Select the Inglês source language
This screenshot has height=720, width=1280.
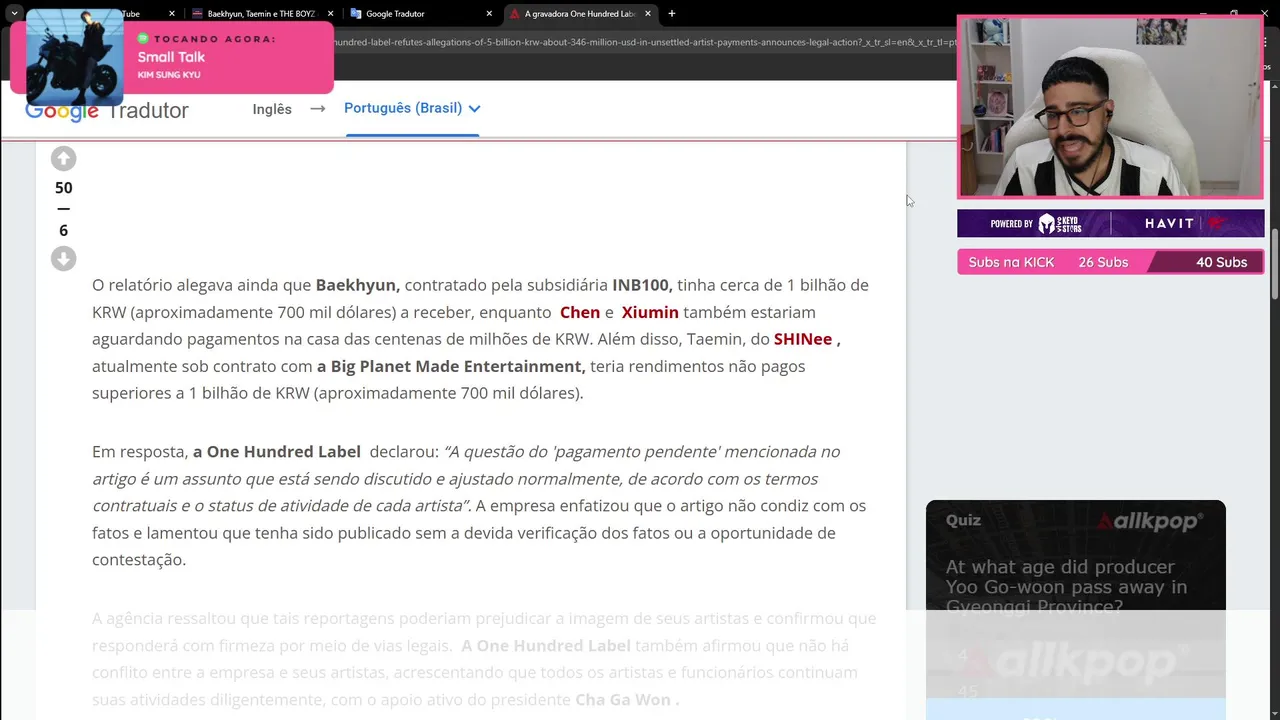click(272, 109)
